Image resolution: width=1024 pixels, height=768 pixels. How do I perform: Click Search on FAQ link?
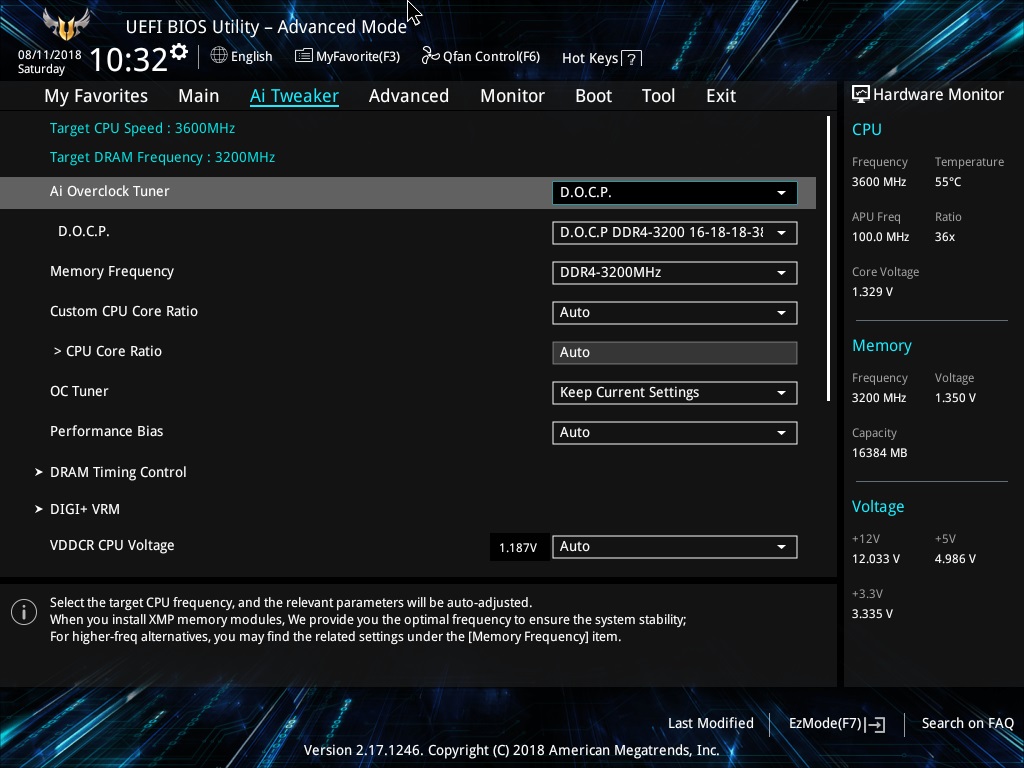[967, 723]
